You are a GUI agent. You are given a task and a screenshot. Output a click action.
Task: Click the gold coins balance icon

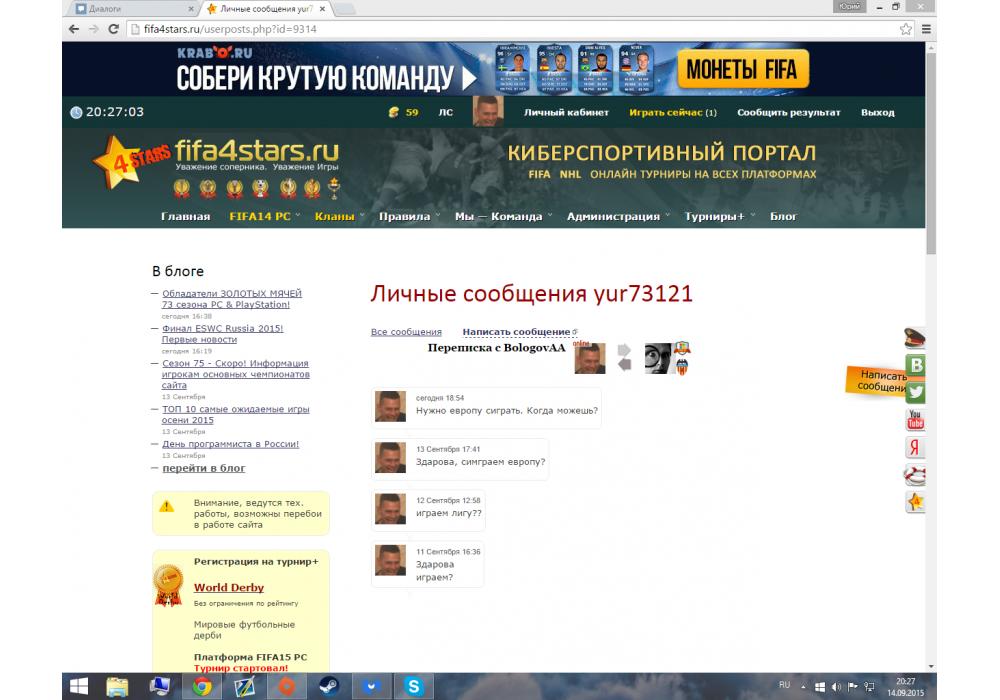coord(393,112)
